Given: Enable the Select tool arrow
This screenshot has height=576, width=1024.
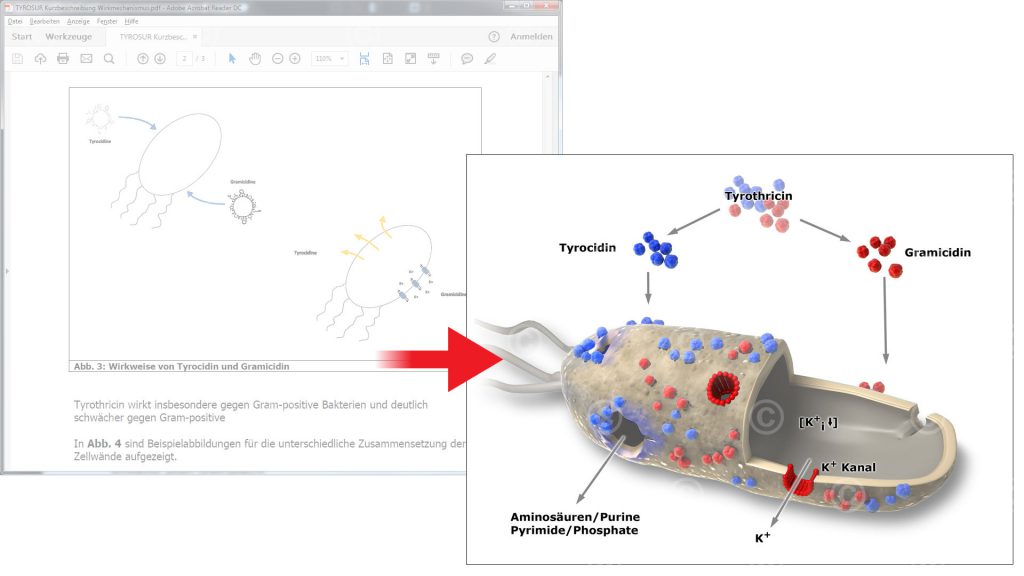Looking at the screenshot, I should (x=232, y=58).
